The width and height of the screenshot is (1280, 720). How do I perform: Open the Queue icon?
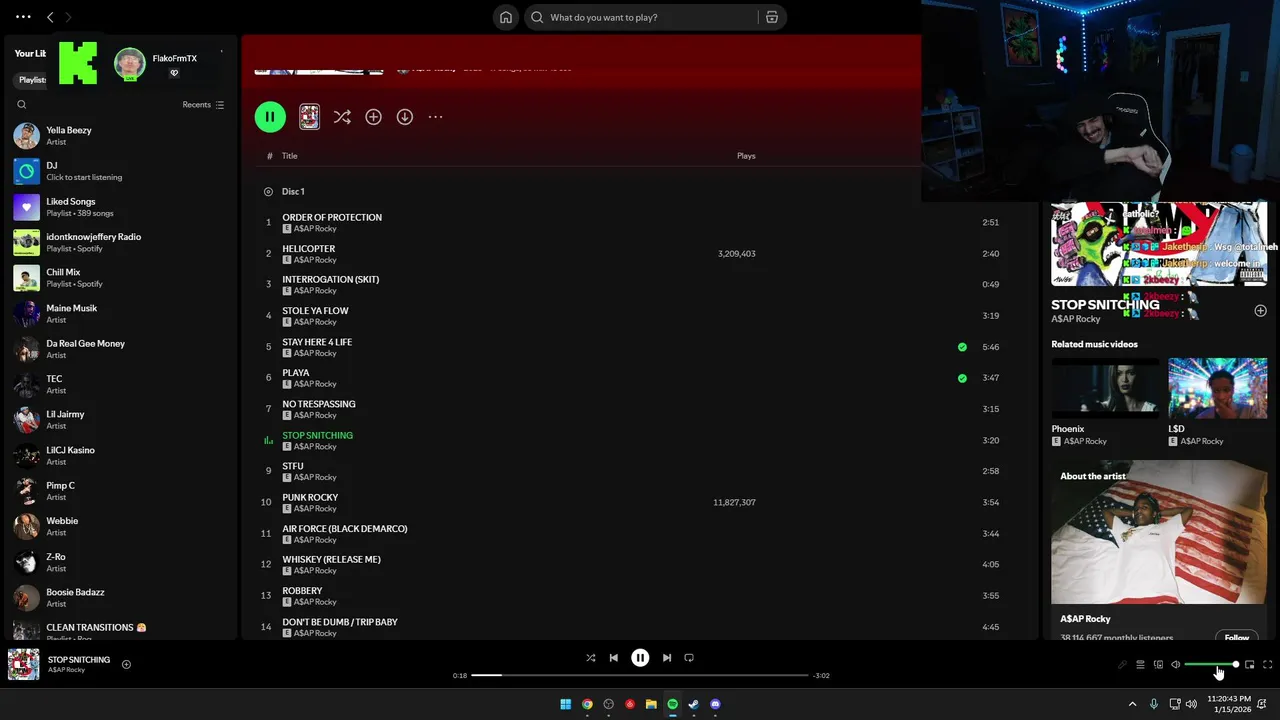pyautogui.click(x=1140, y=665)
